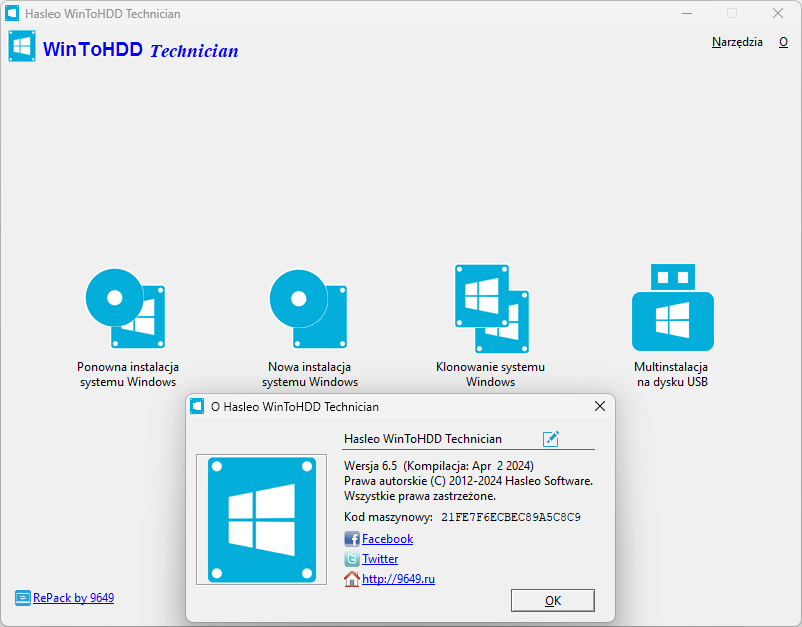Image resolution: width=802 pixels, height=627 pixels.
Task: Choose the Multinstalacja na dysku USB icon
Action: coord(673,307)
